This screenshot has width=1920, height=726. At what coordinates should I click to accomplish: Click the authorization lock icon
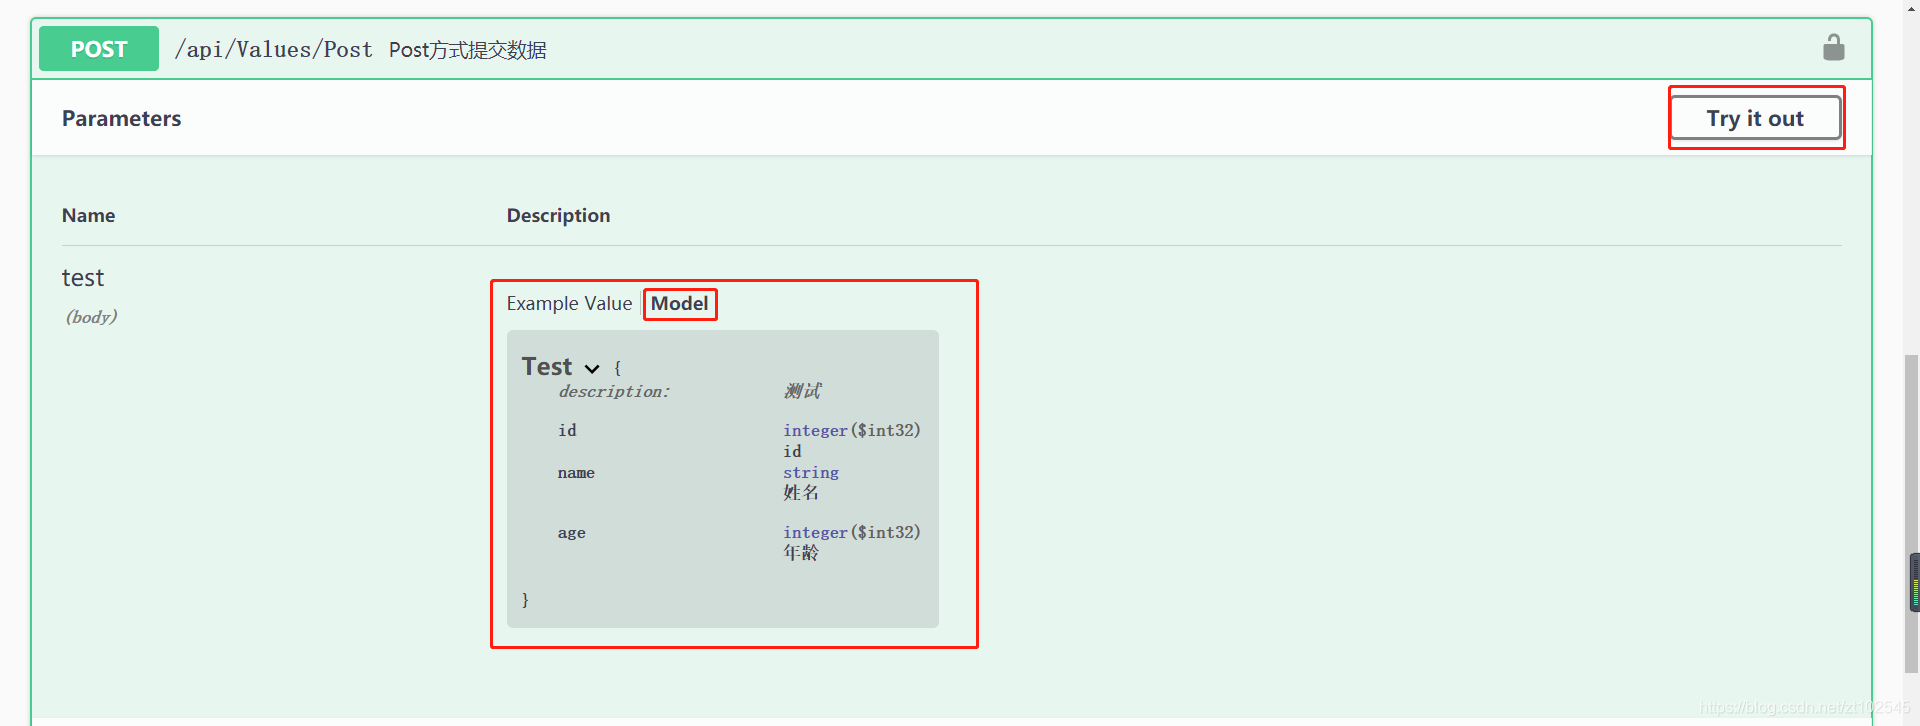(1833, 47)
